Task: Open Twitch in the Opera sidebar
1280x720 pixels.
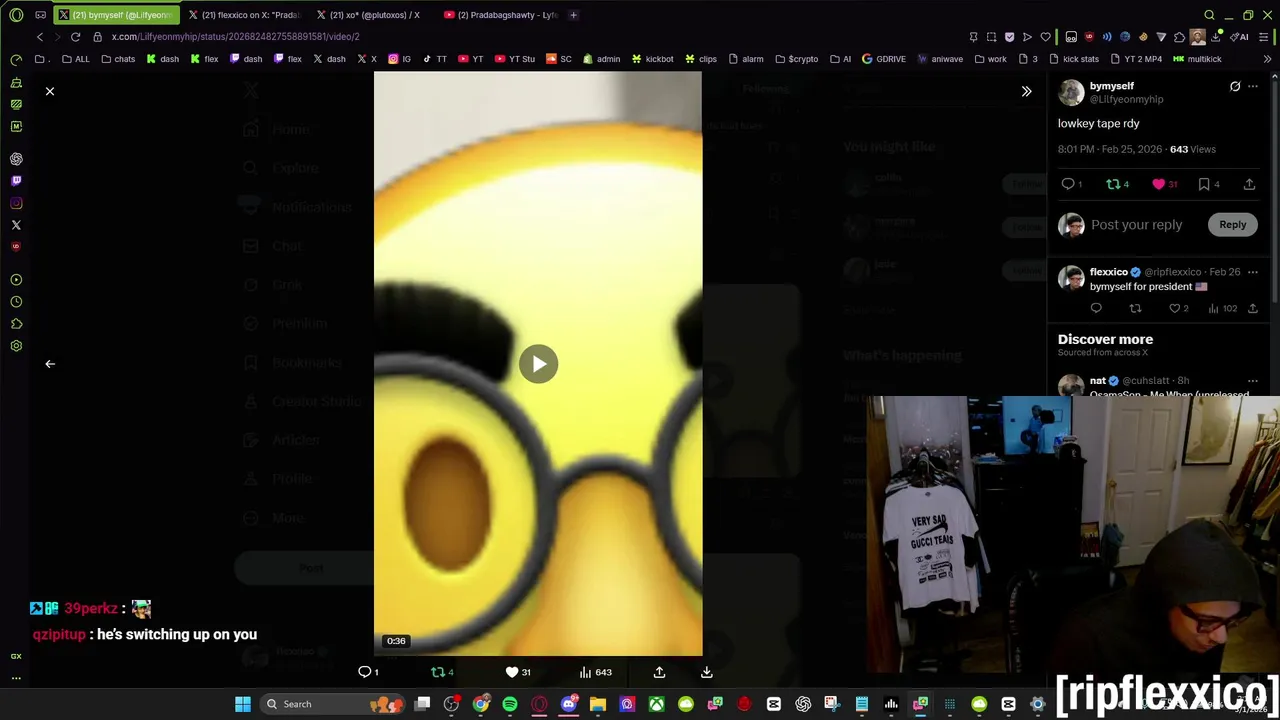Action: [16, 181]
